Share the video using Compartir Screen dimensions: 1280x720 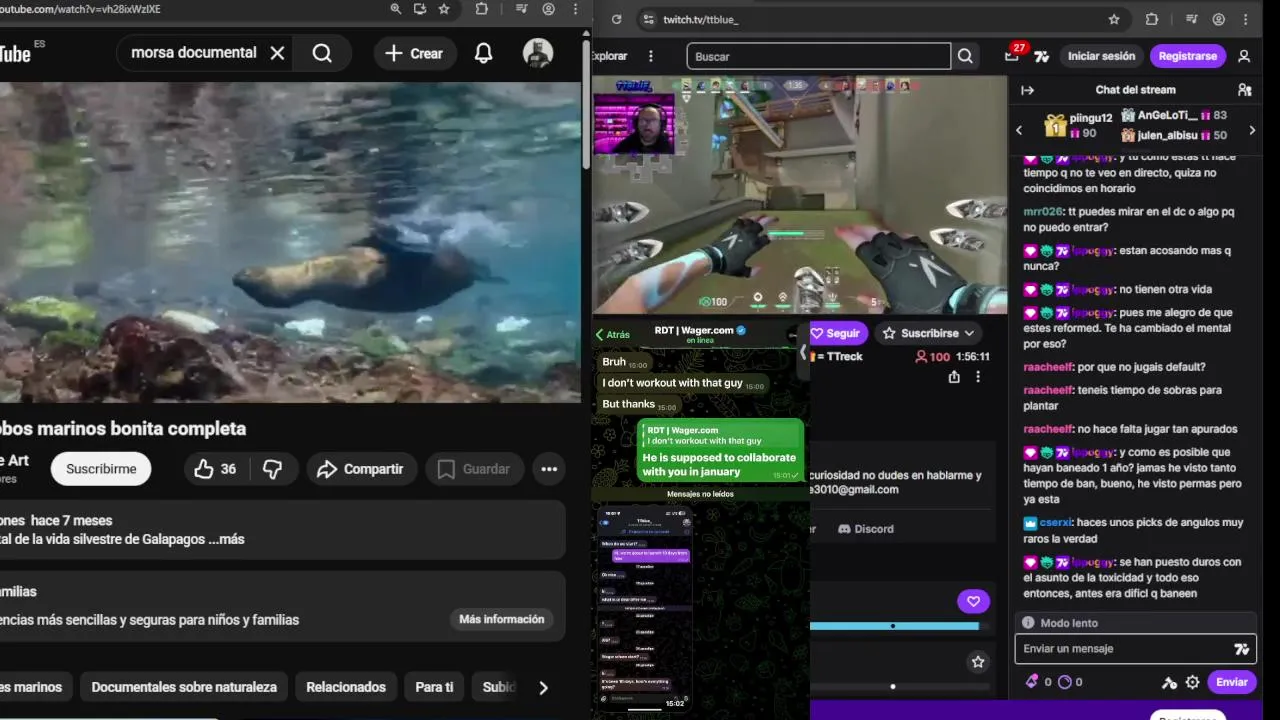click(x=360, y=469)
